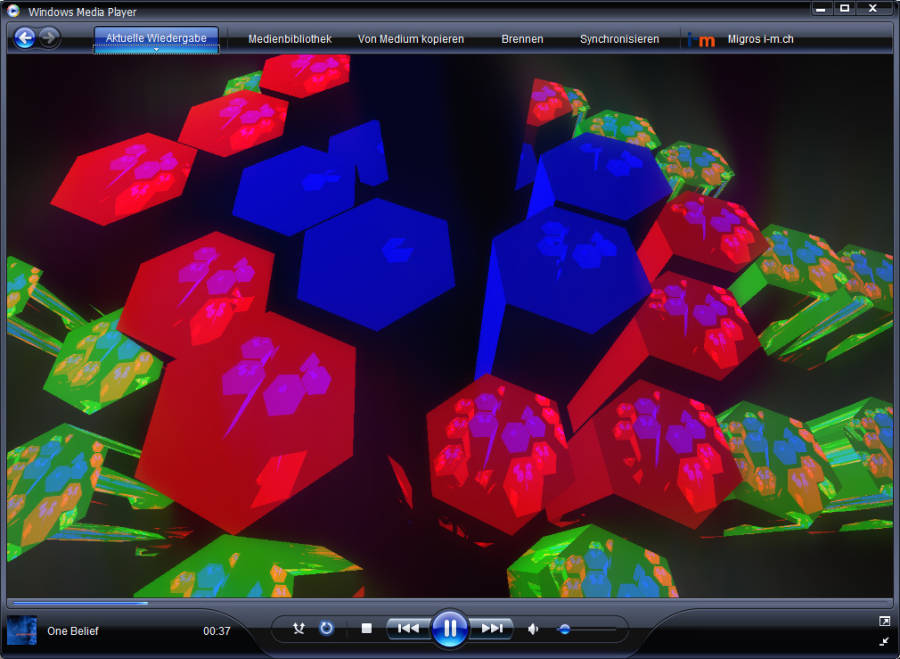Screen dimensions: 900x659
Task: Skip to the next track
Action: coord(492,629)
